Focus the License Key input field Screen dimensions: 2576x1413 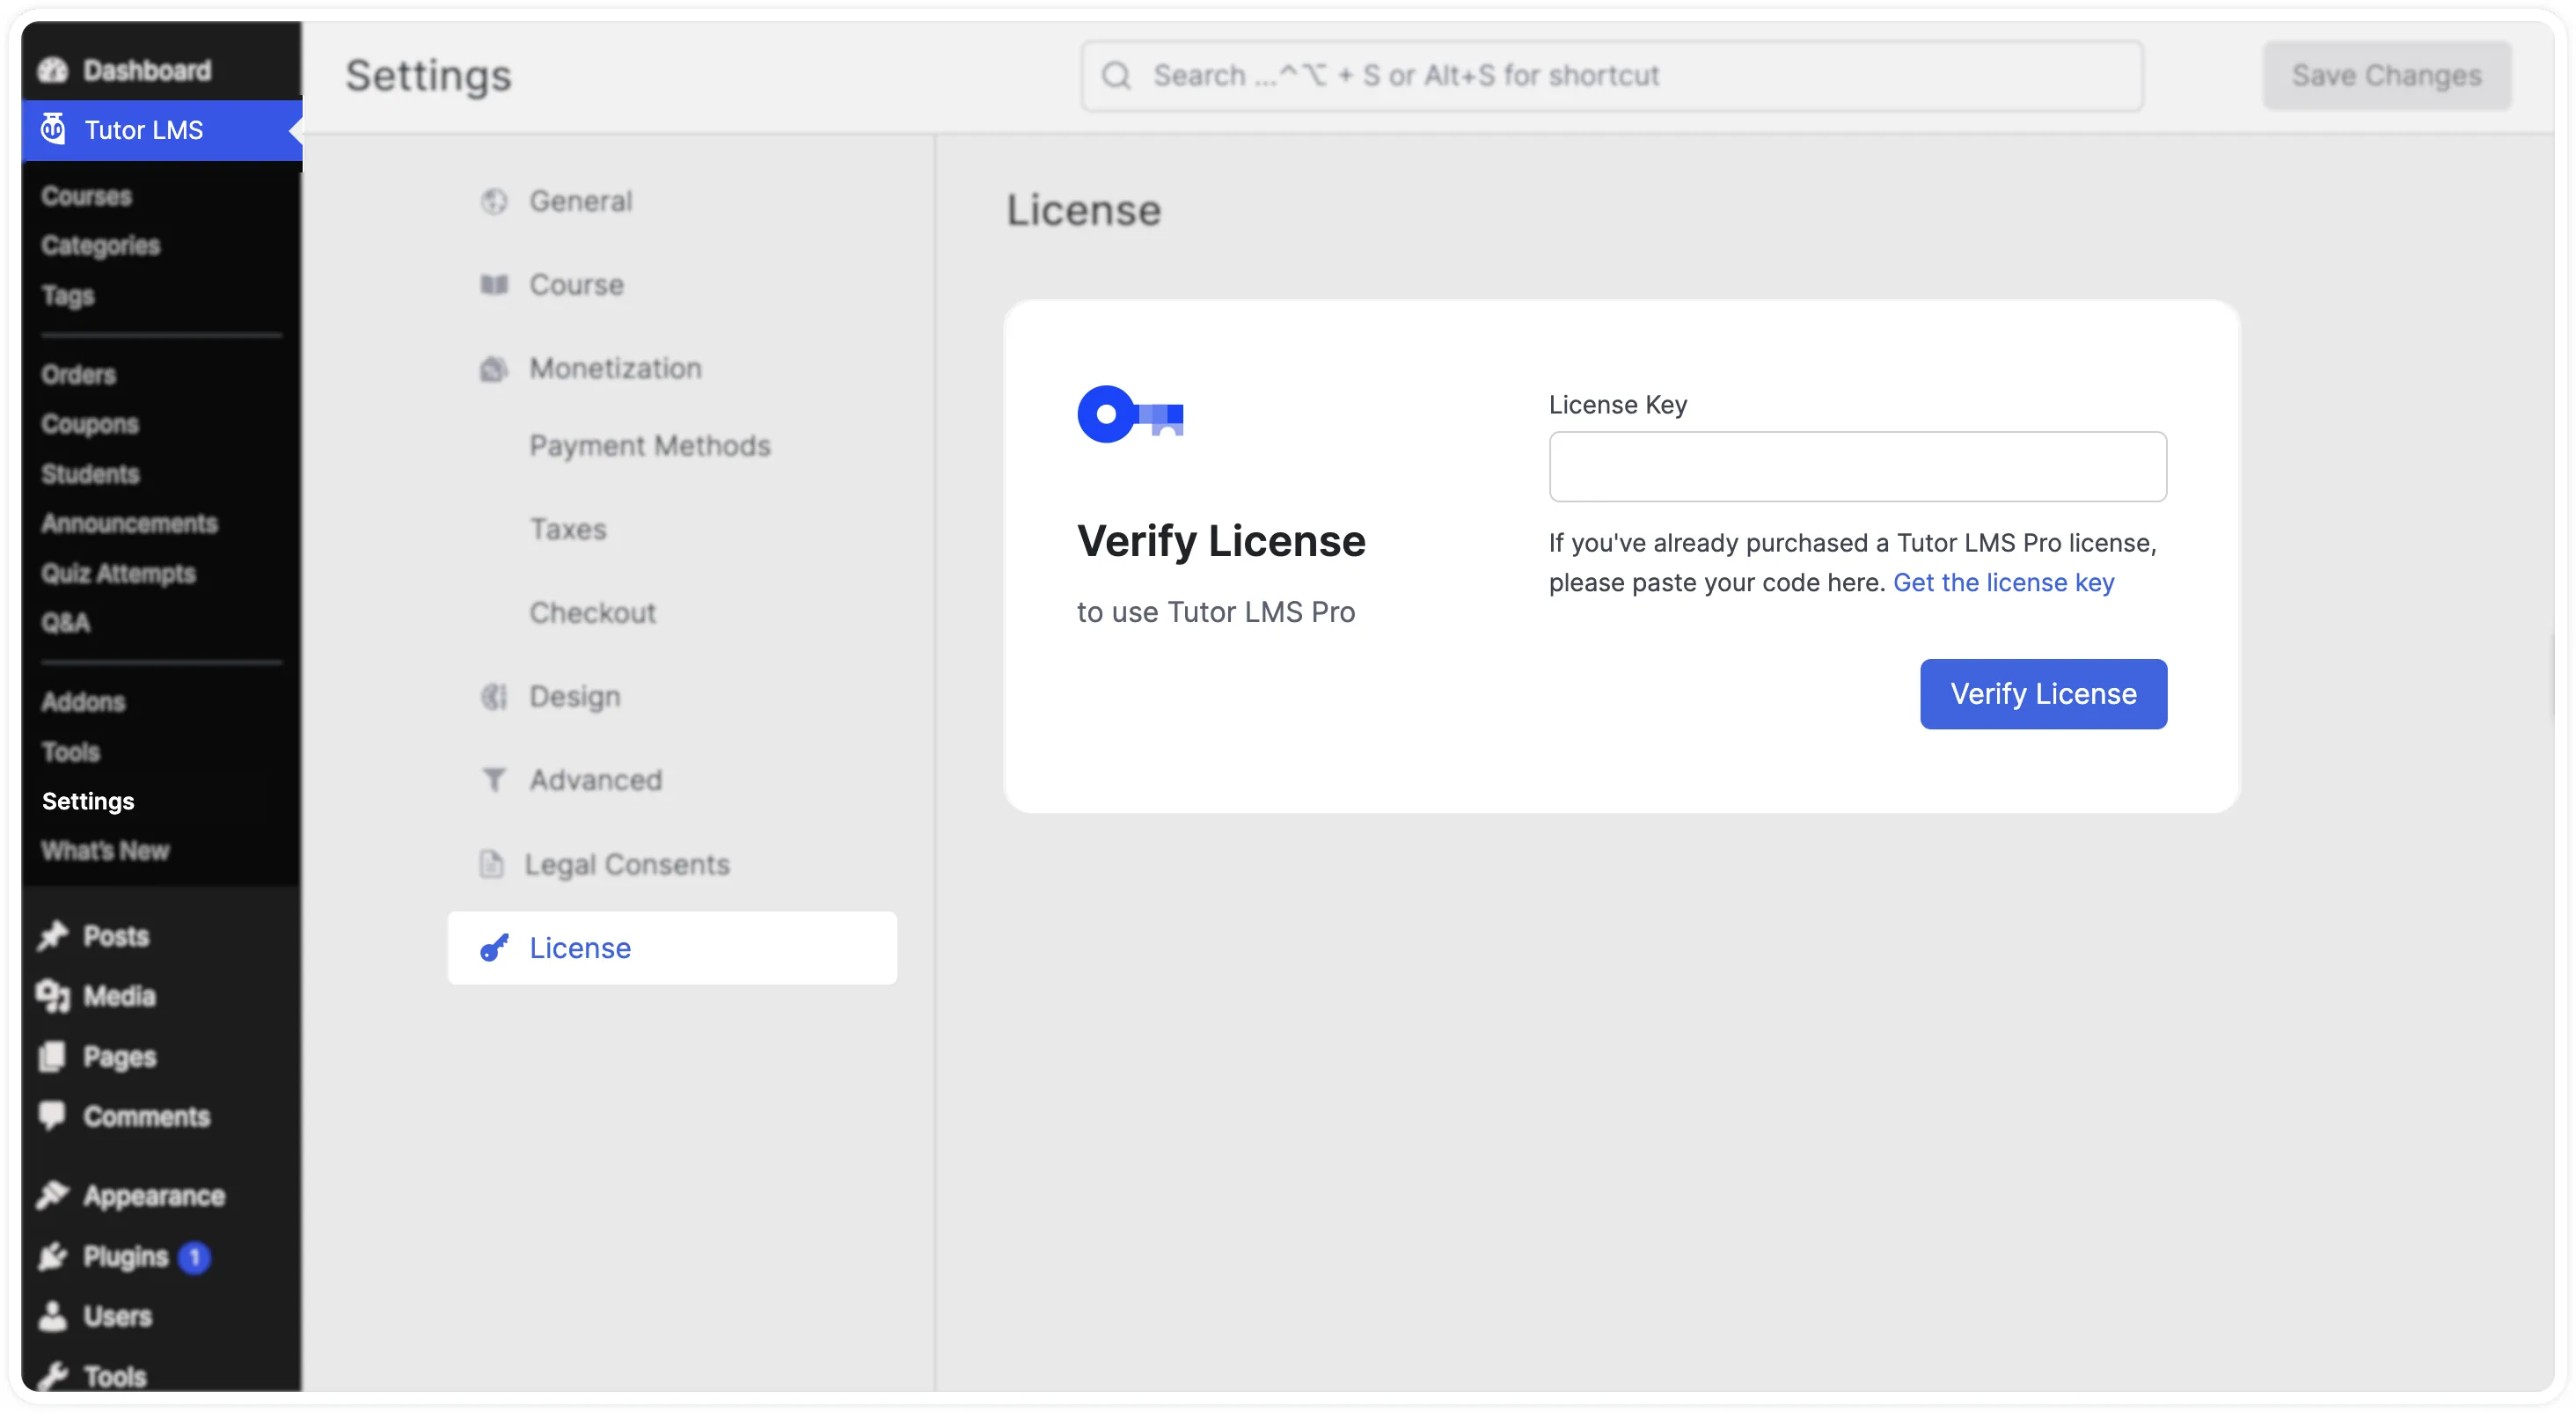click(1857, 466)
